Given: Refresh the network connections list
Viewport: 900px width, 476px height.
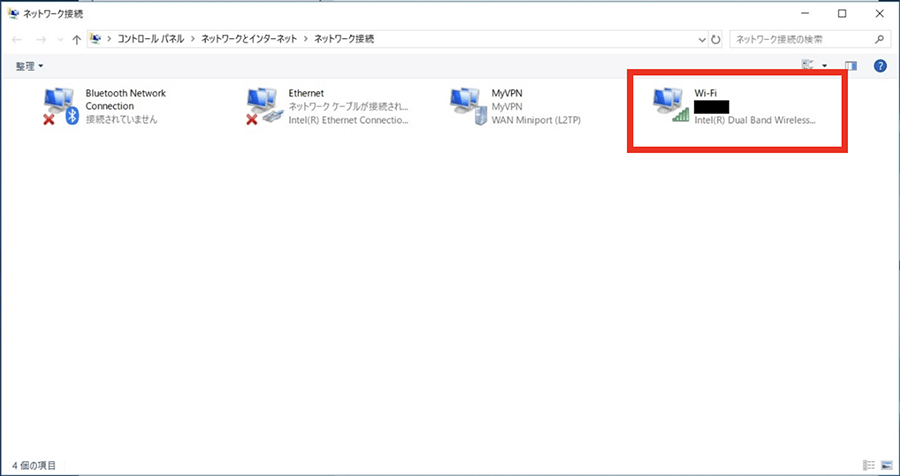Looking at the screenshot, I should [716, 40].
